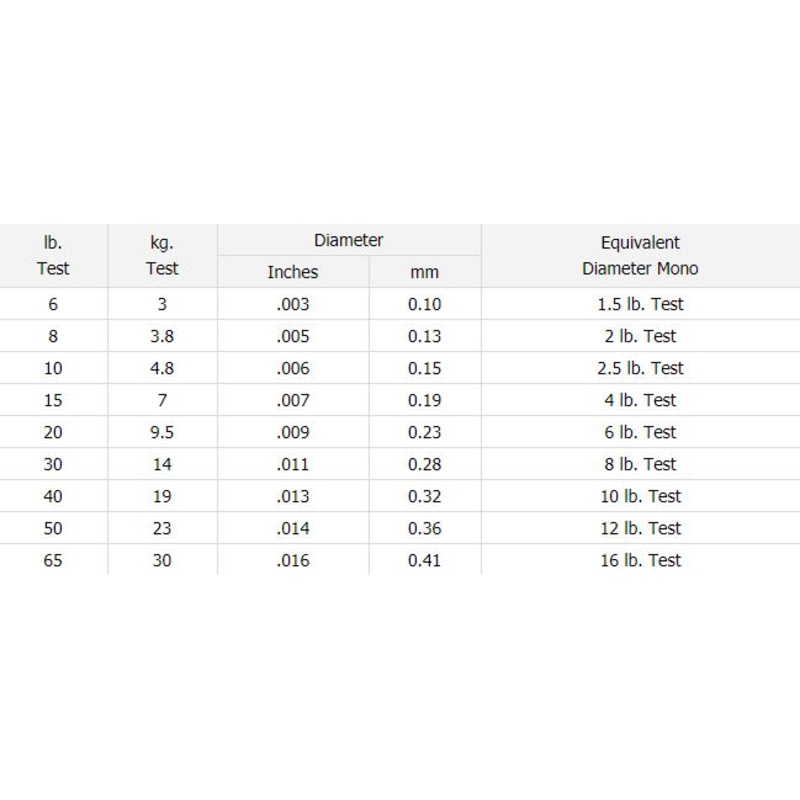Click the '2.5 lb. Test' cell
The height and width of the screenshot is (800, 800).
tap(640, 368)
